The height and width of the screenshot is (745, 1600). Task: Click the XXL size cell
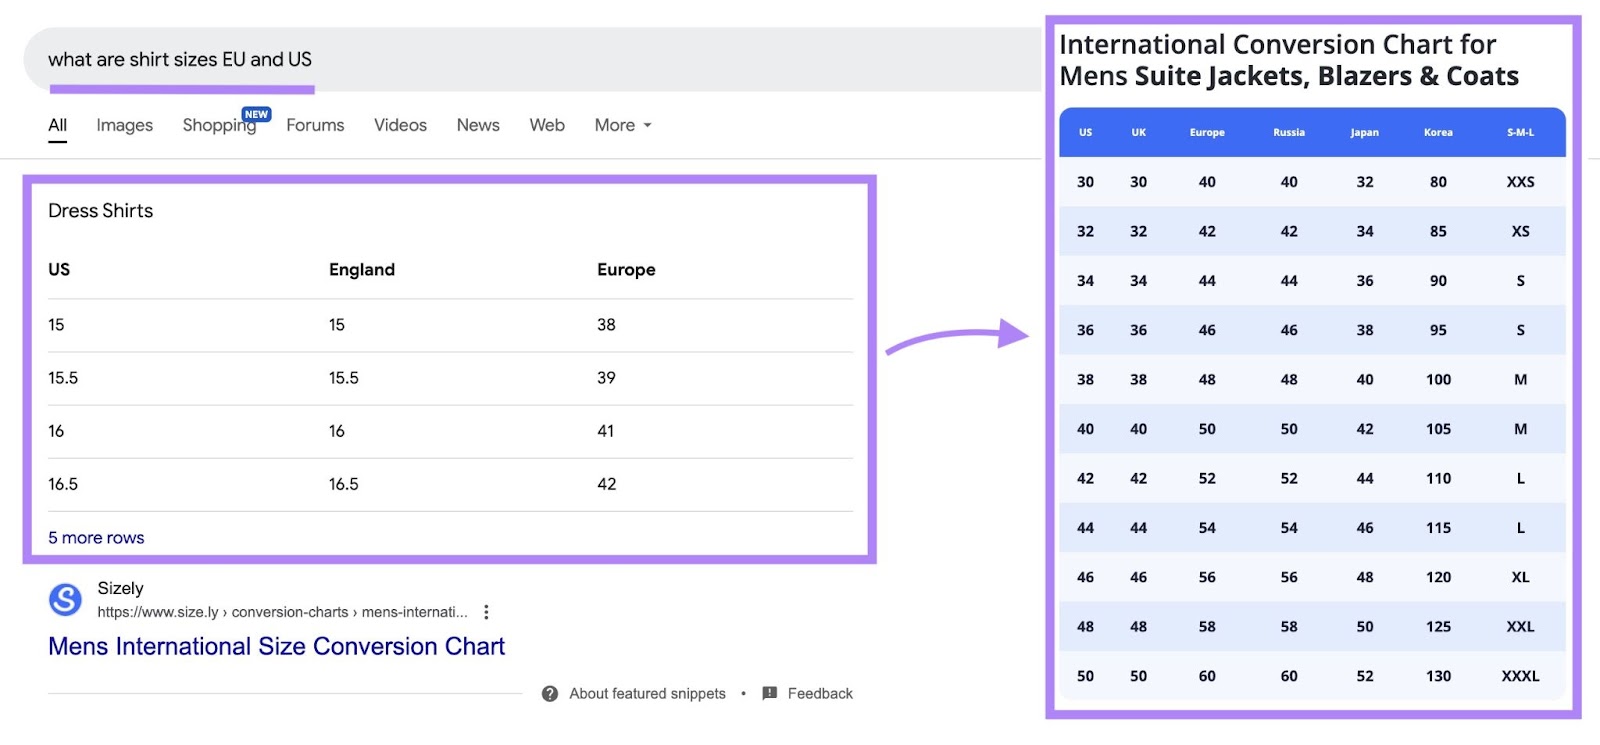(1520, 627)
